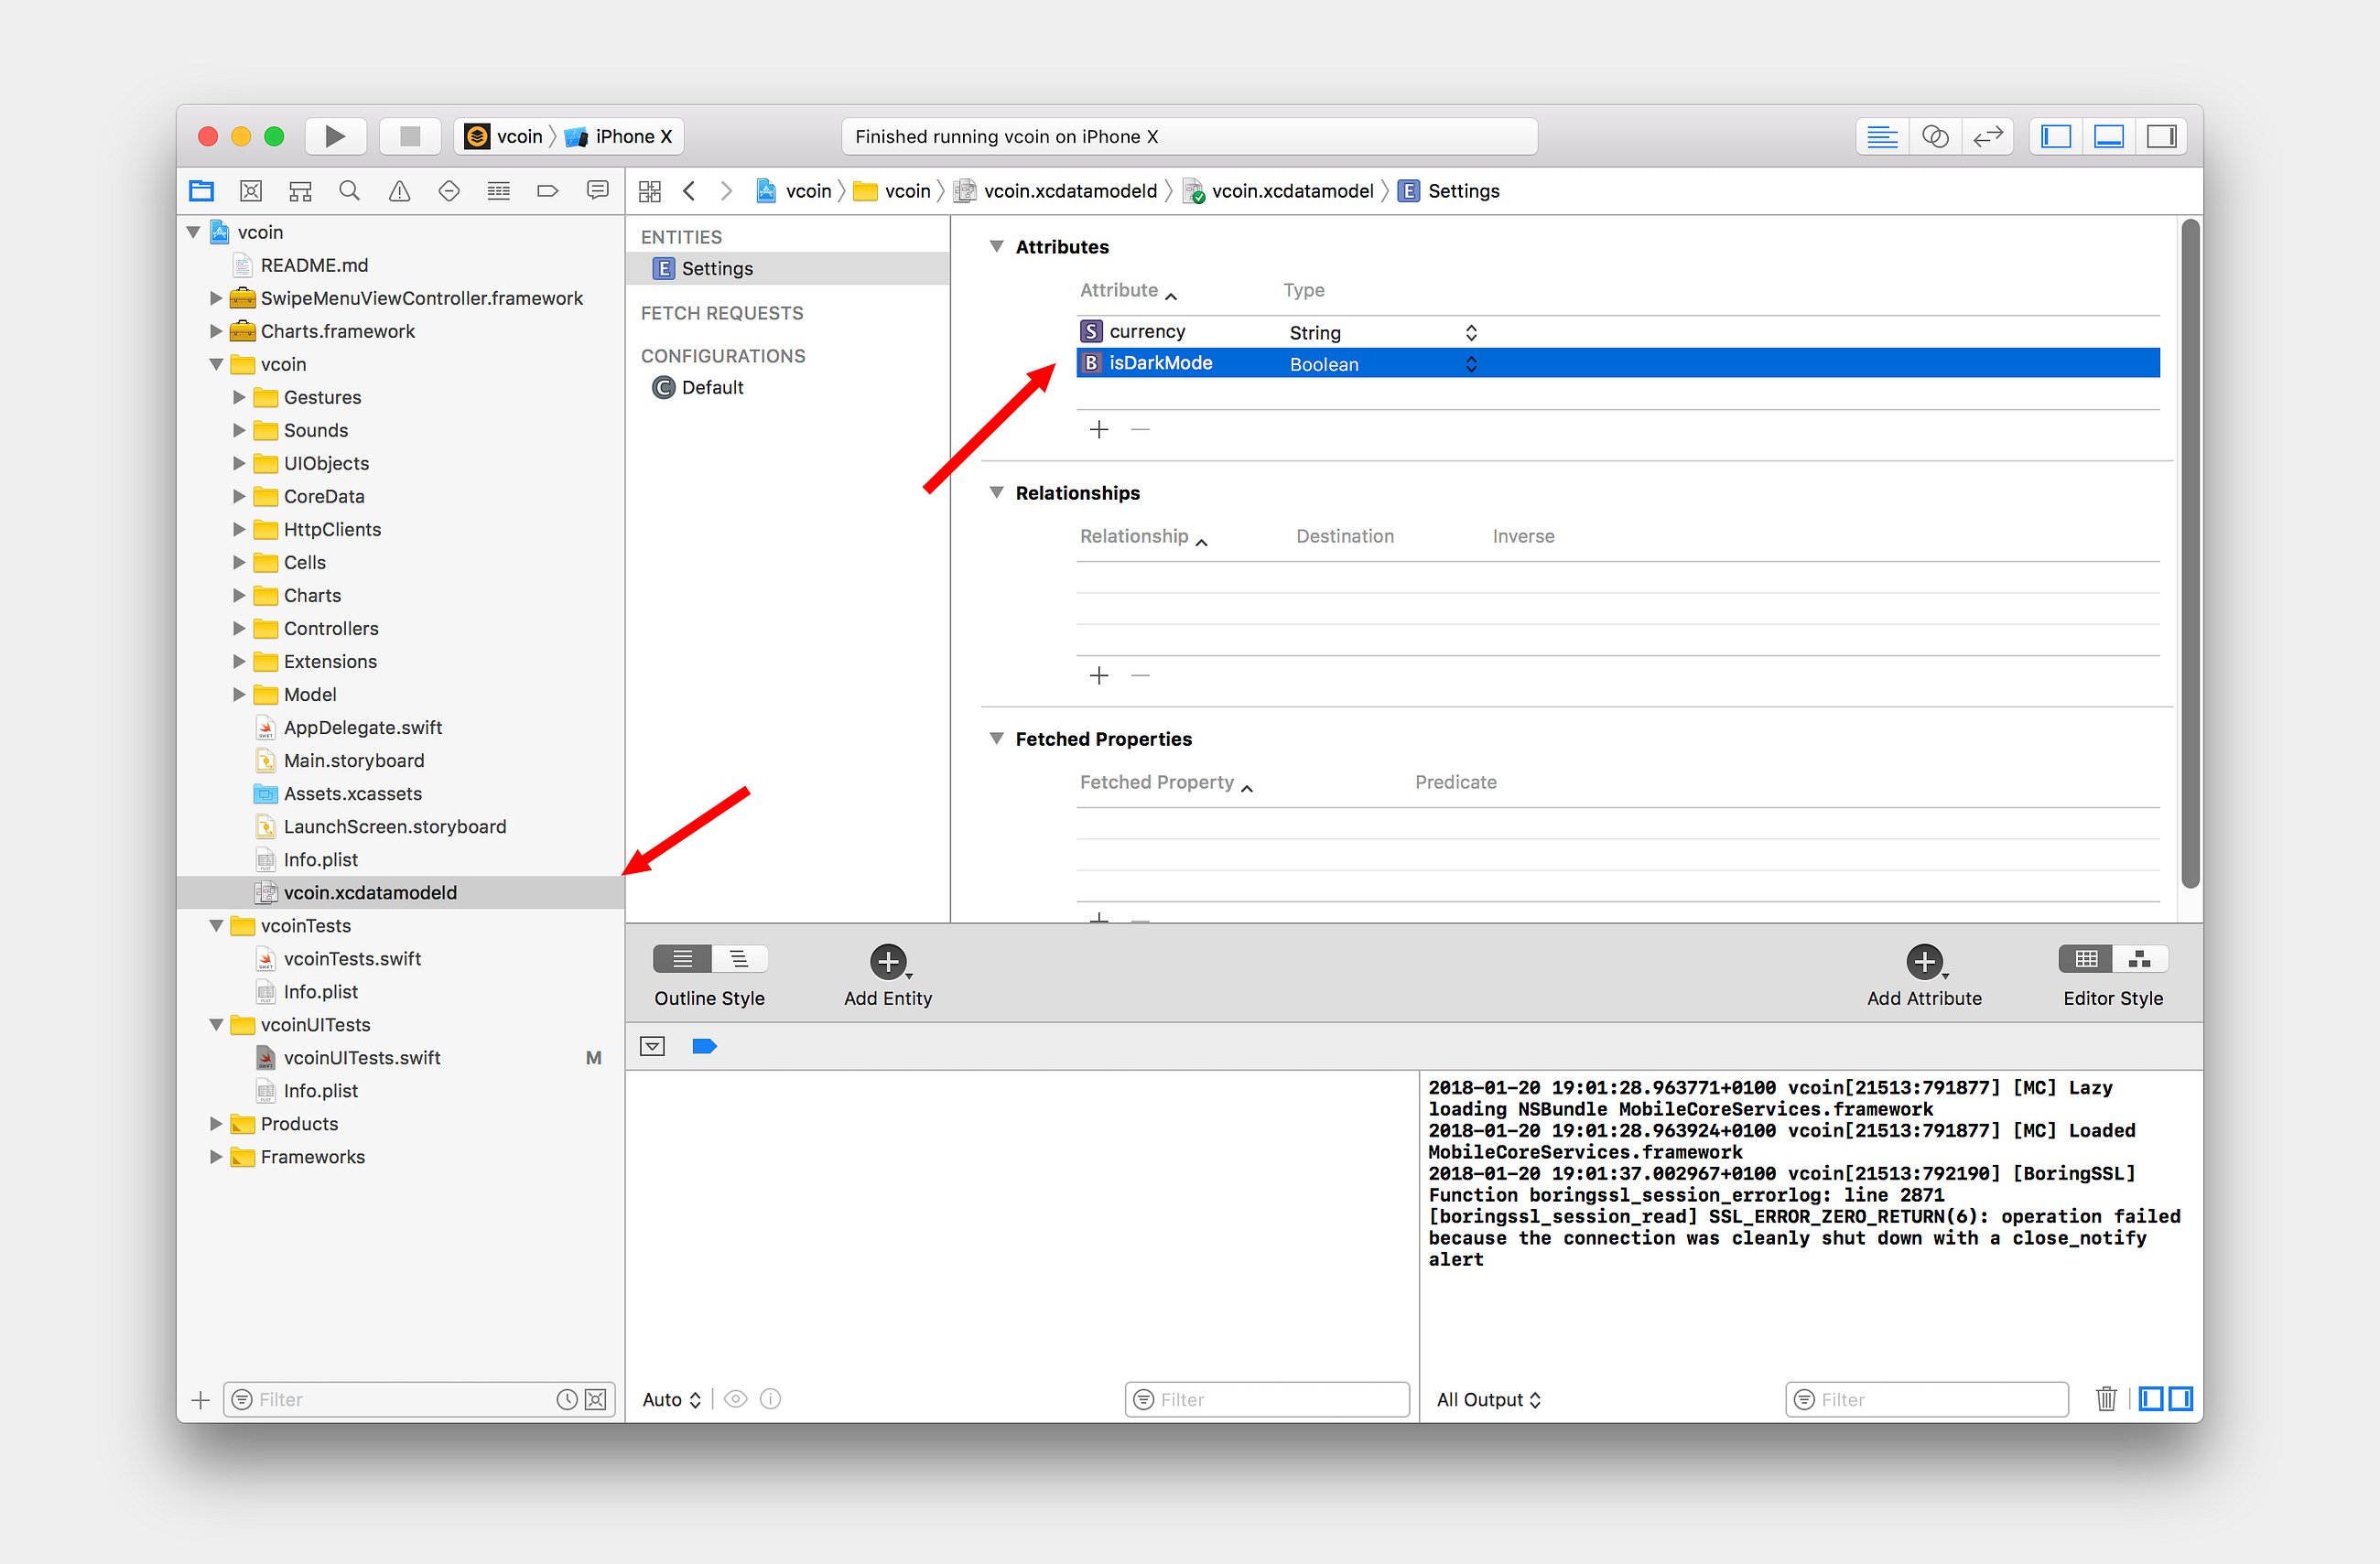This screenshot has width=2380, height=1564.
Task: Click the Add Attribute plus icon
Action: [x=1923, y=961]
